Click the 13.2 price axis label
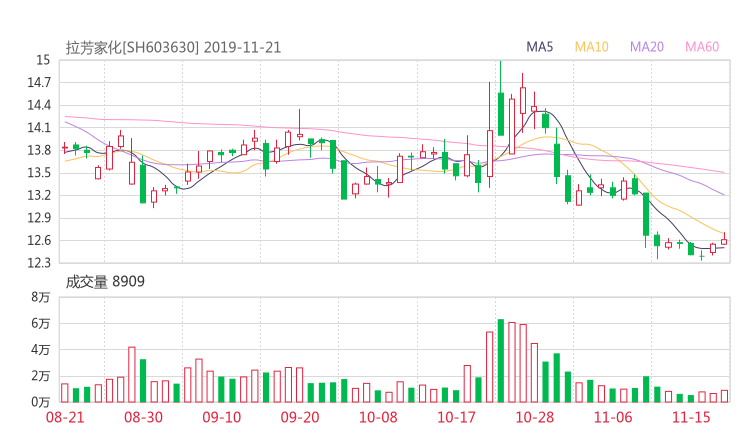 [39, 195]
